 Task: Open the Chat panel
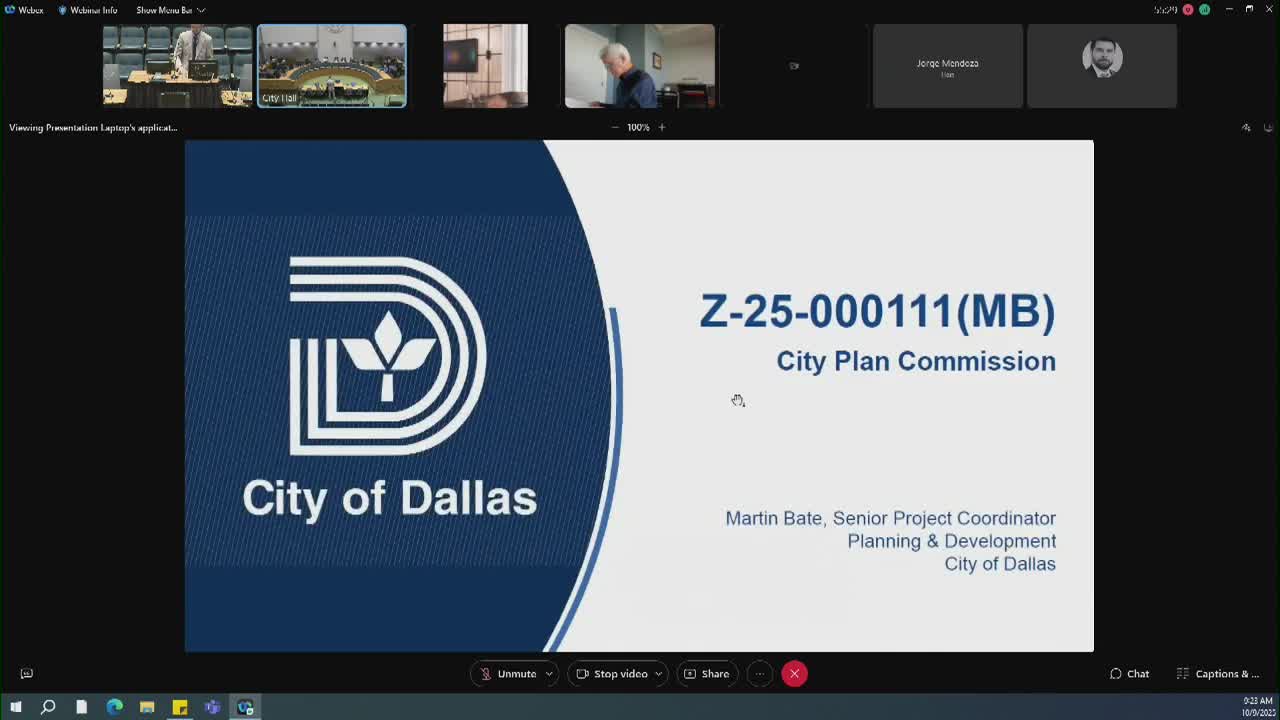(1129, 673)
